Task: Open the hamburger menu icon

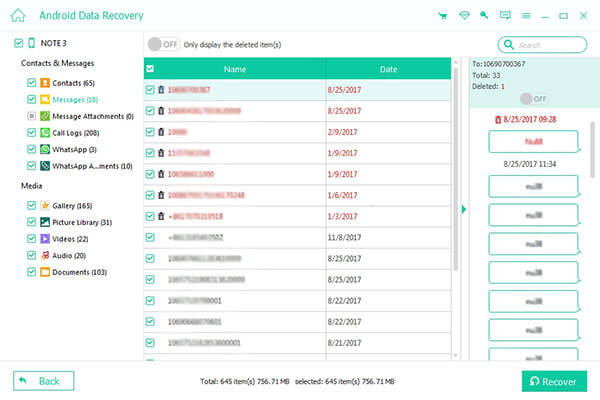Action: click(526, 16)
